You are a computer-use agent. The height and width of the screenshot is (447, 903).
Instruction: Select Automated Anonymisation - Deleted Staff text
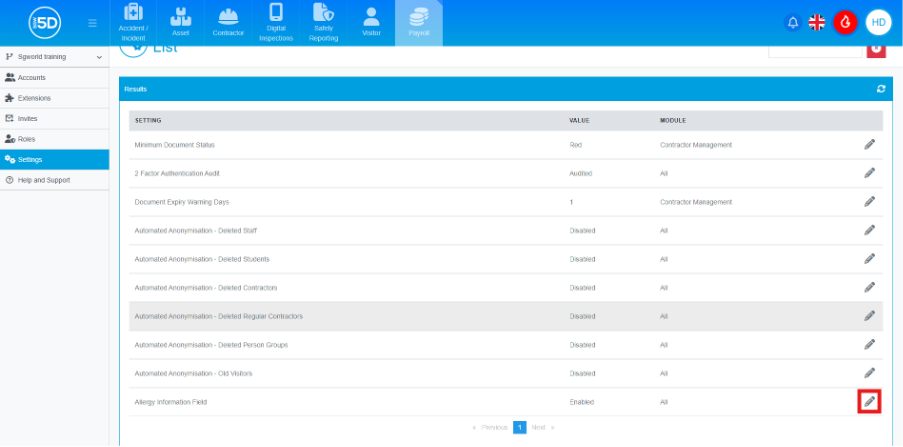196,231
